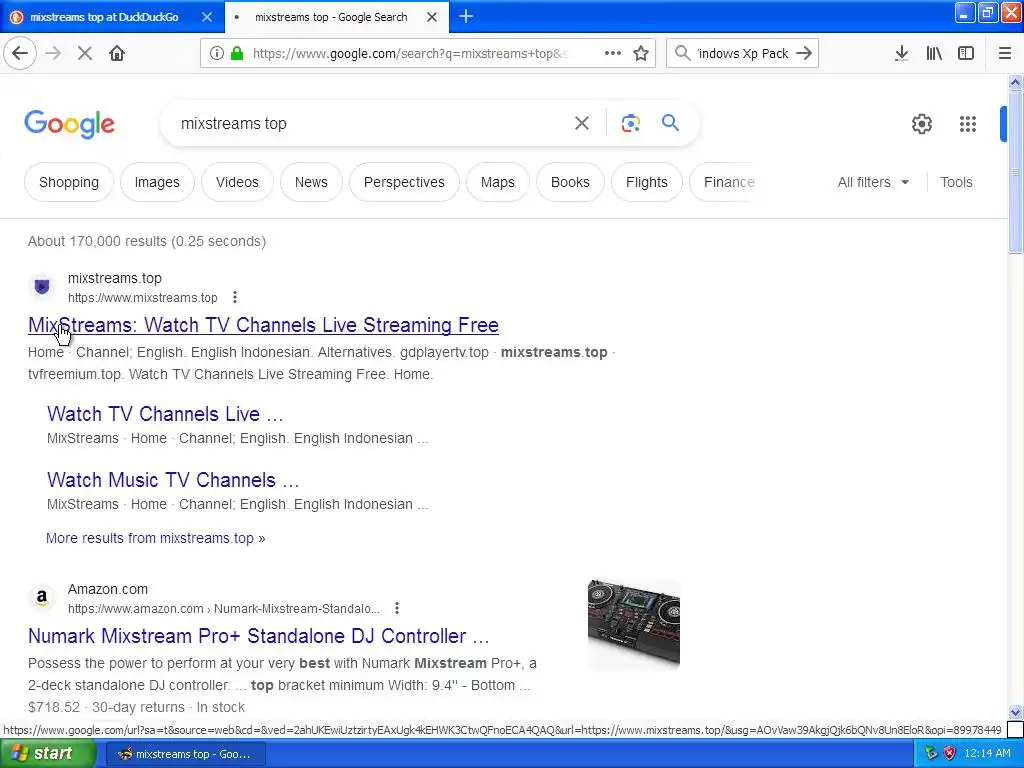Switch to Images results
The width and height of the screenshot is (1024, 768).
(157, 182)
